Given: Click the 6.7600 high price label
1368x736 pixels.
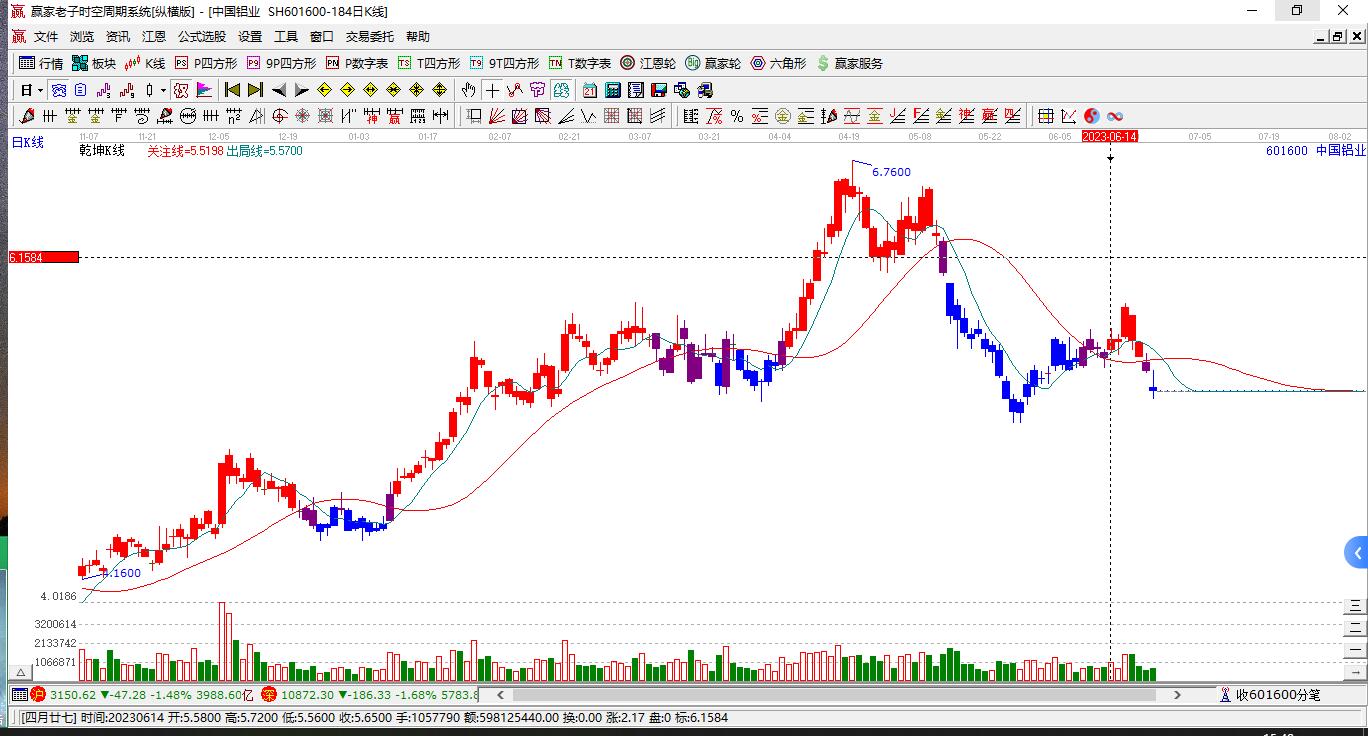Looking at the screenshot, I should click(x=891, y=172).
